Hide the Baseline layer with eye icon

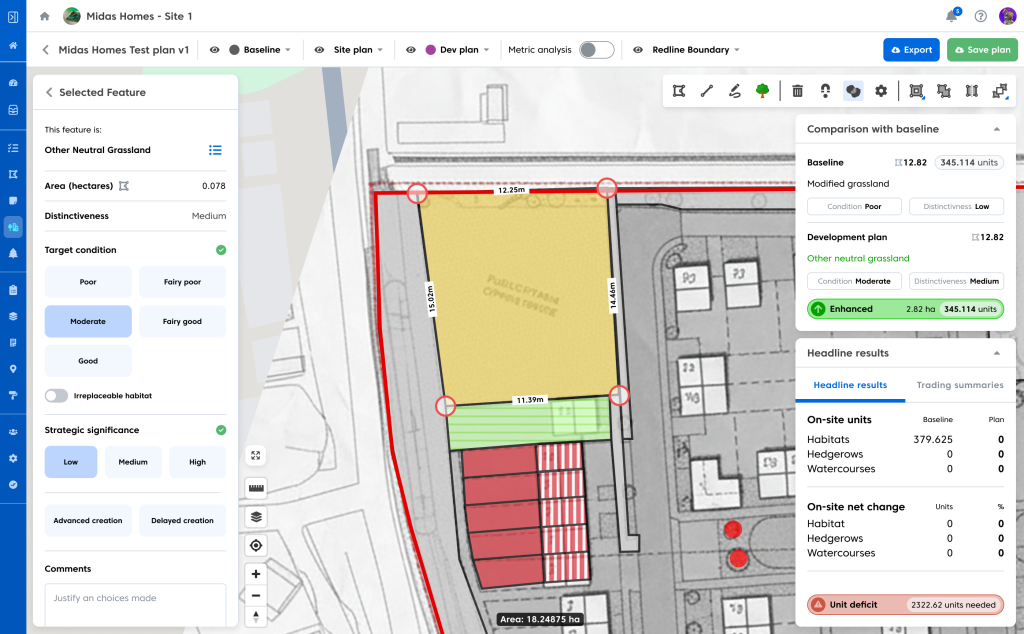(x=215, y=50)
